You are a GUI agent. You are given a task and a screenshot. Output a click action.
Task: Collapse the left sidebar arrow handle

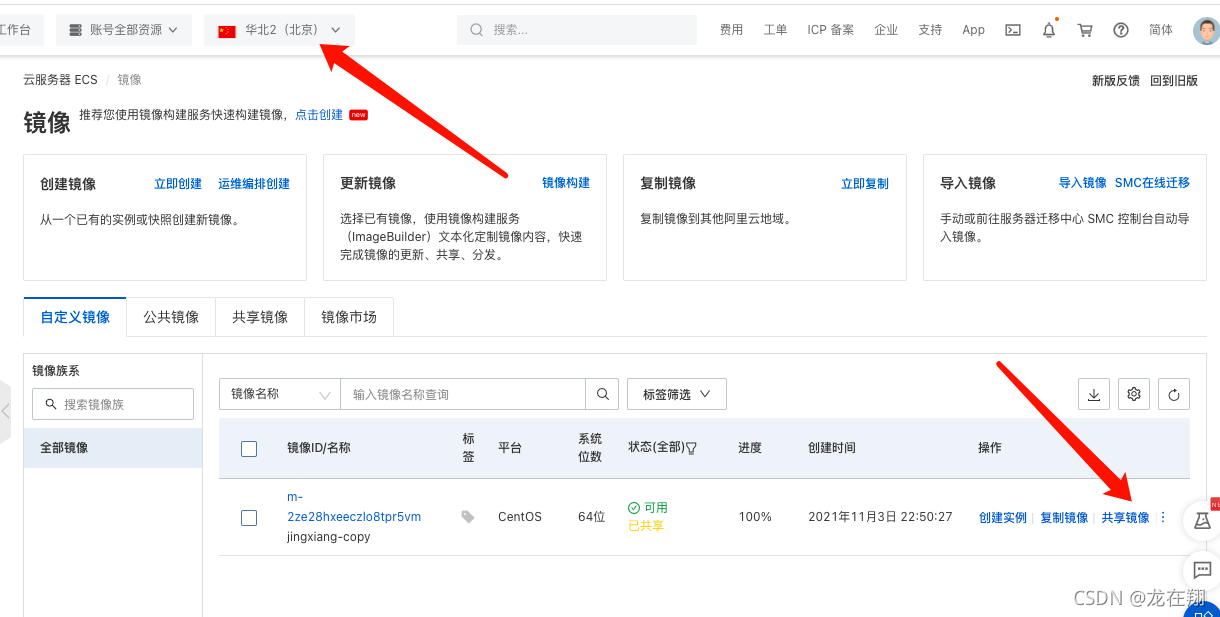[x=5, y=411]
